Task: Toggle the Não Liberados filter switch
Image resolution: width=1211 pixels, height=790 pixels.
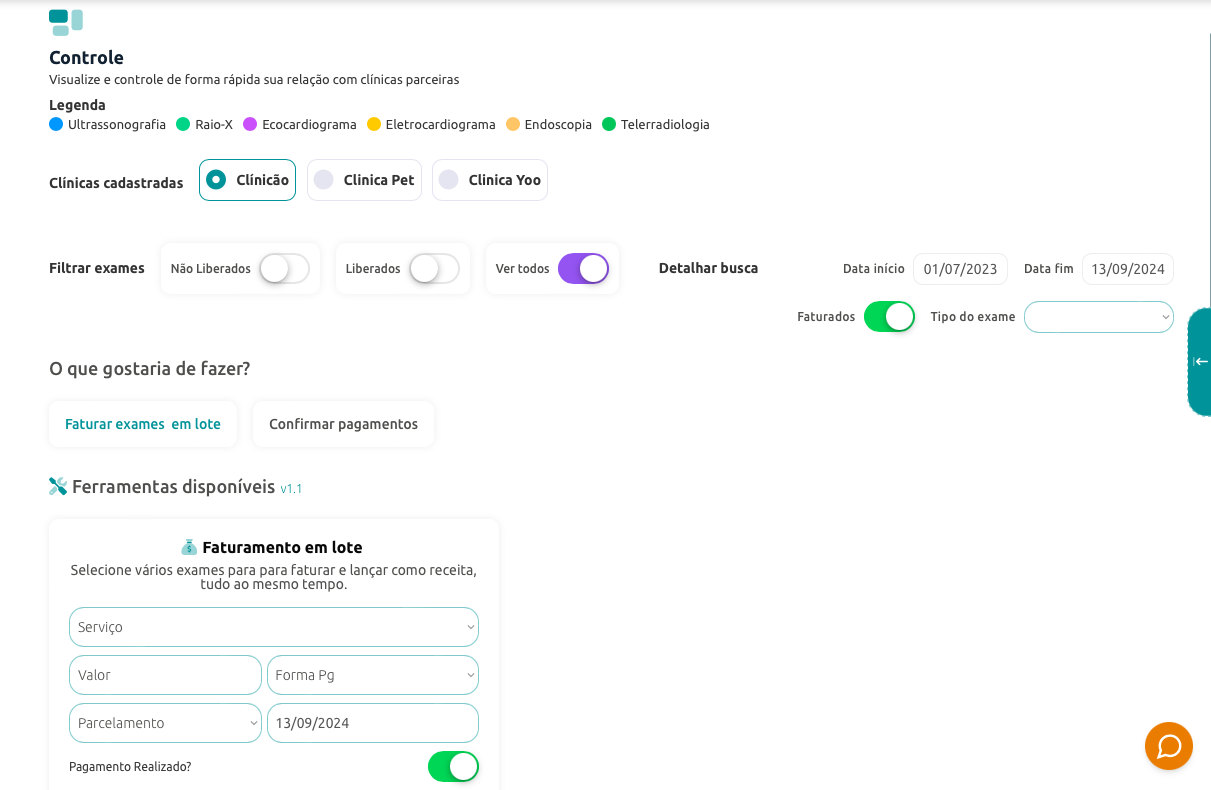Action: tap(284, 269)
